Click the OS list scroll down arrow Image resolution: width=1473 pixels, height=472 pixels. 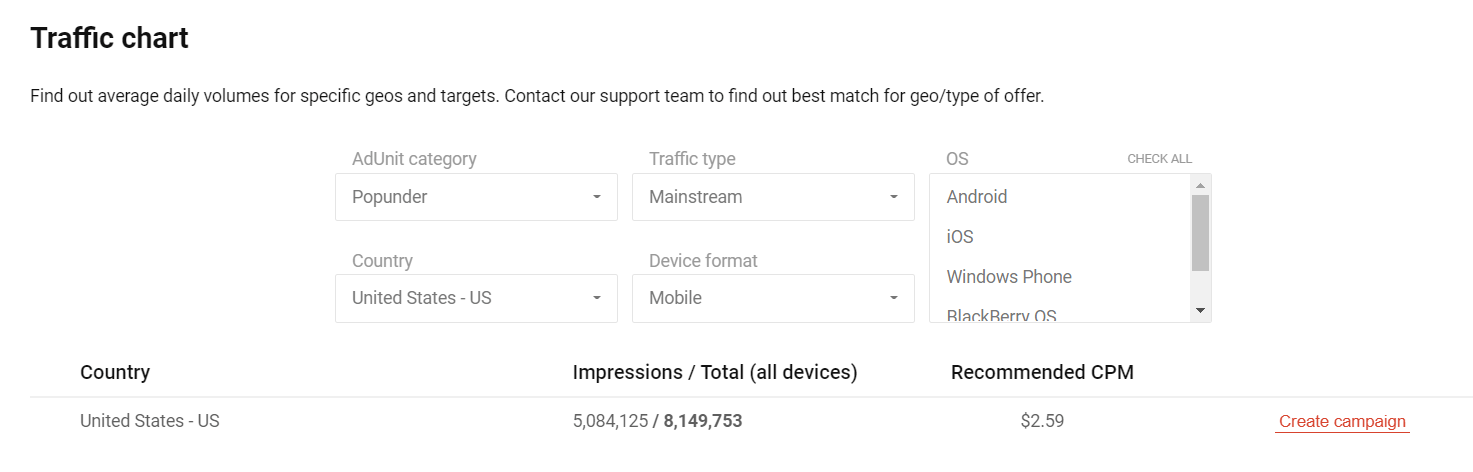1201,312
